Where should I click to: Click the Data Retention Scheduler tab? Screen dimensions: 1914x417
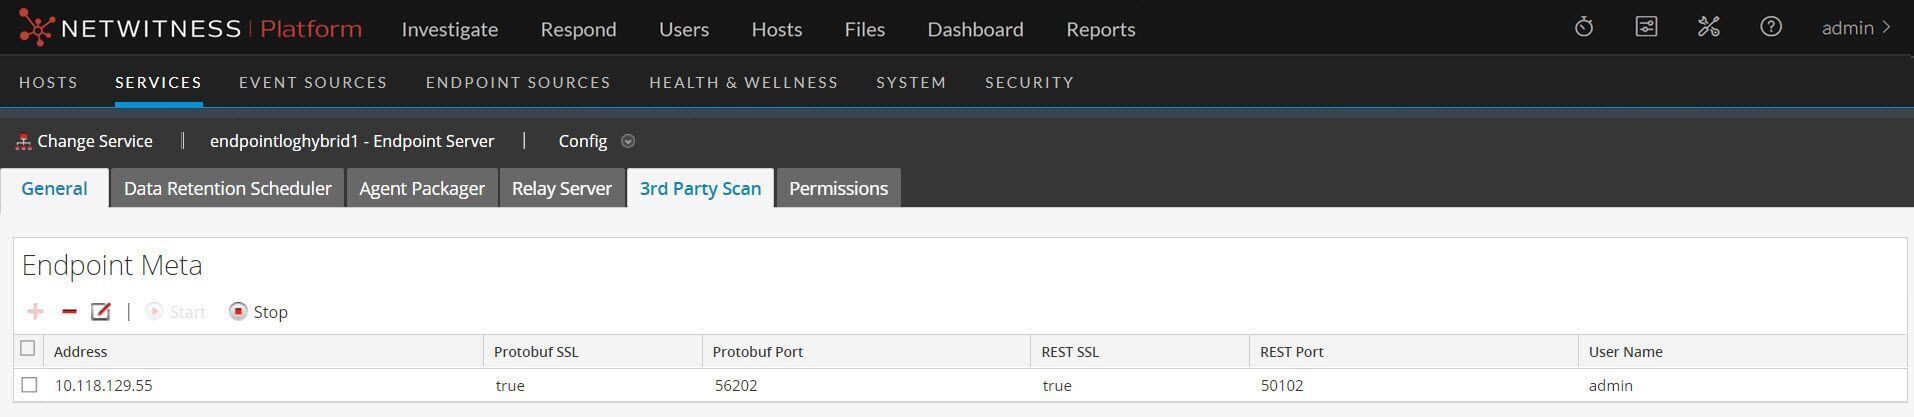(227, 188)
